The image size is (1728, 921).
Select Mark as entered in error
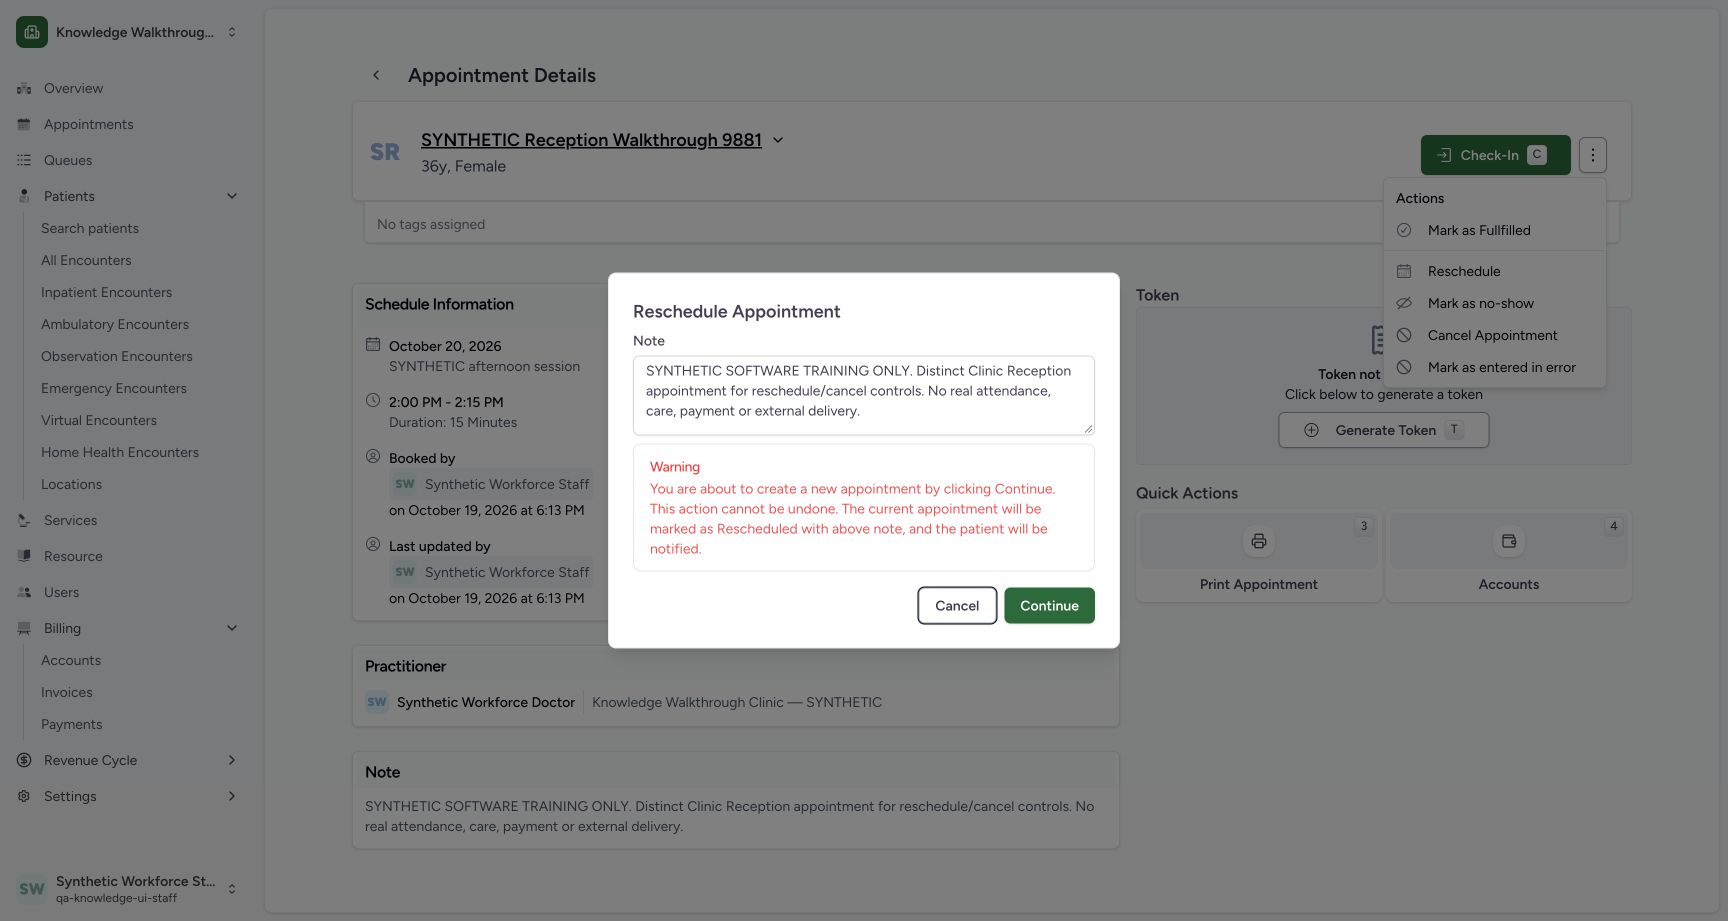[1494, 367]
